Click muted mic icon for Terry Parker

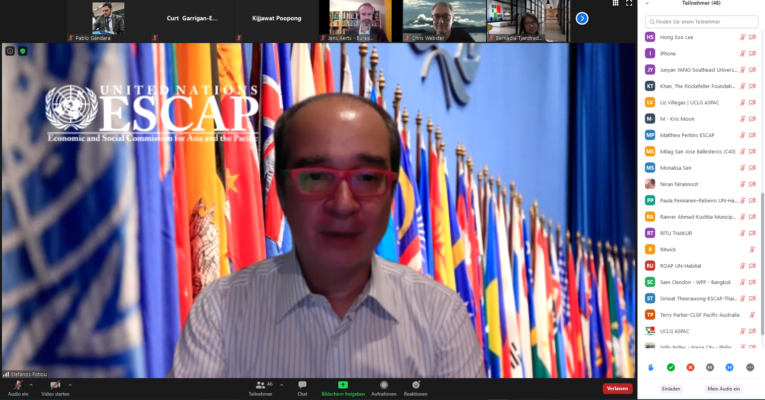752,315
